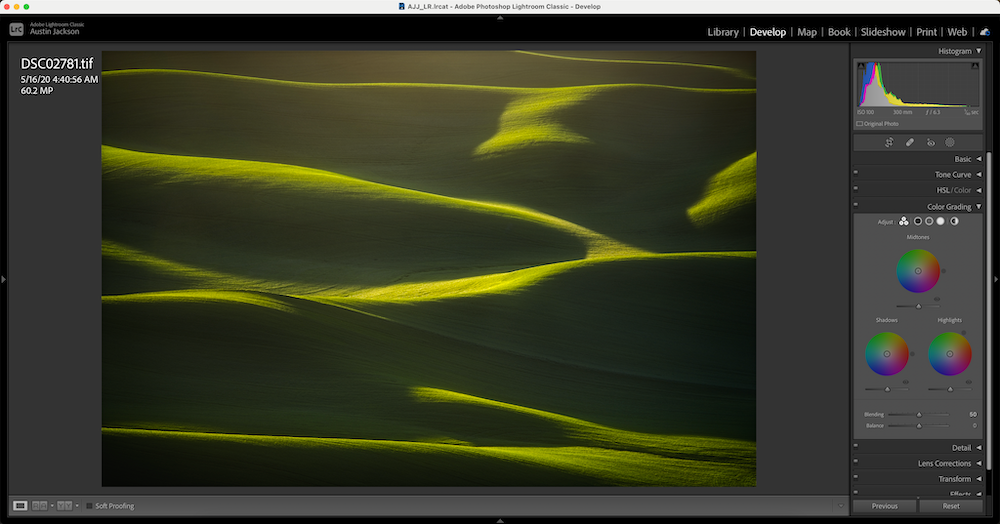Toggle the Lens Corrections panel switch
This screenshot has width=1000, height=524.
pos(856,461)
